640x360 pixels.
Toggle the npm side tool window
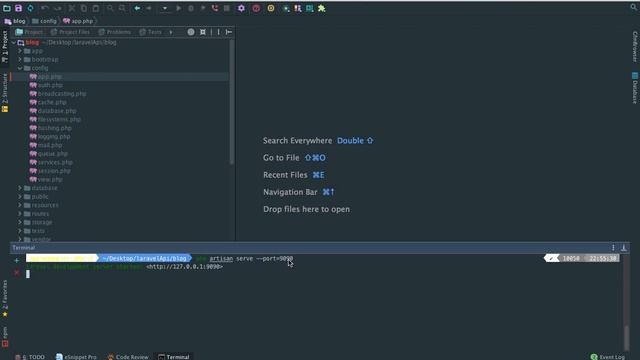[x=4, y=336]
